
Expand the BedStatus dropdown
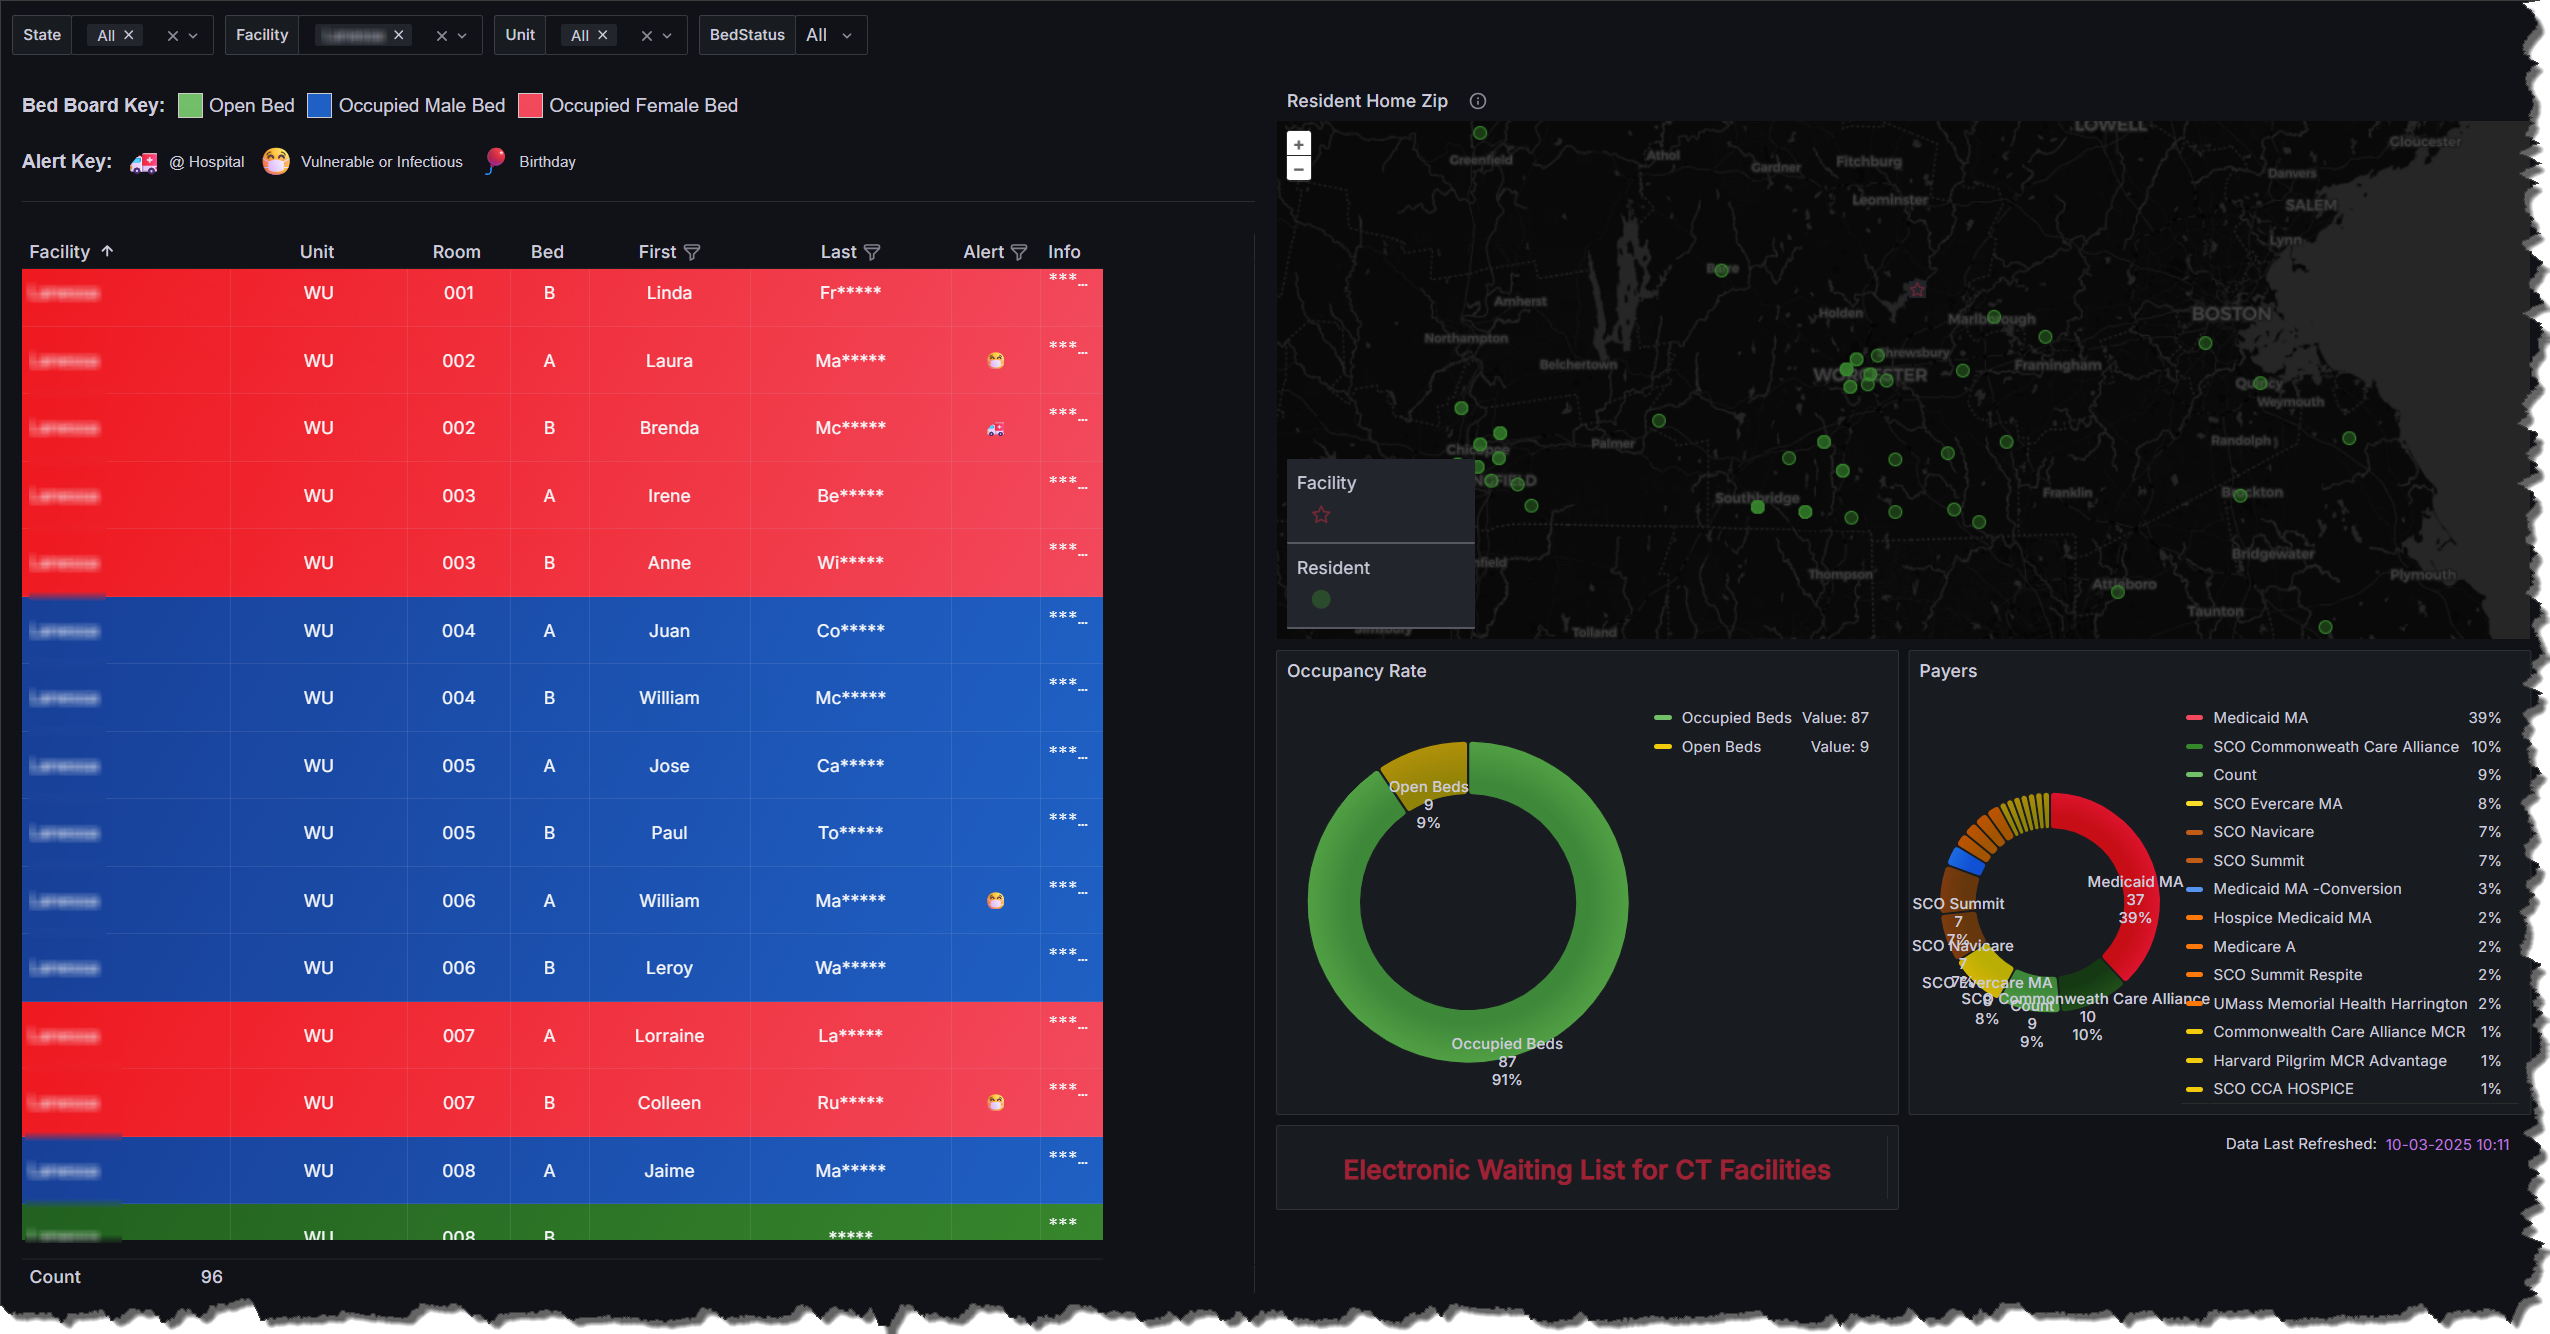coord(846,35)
